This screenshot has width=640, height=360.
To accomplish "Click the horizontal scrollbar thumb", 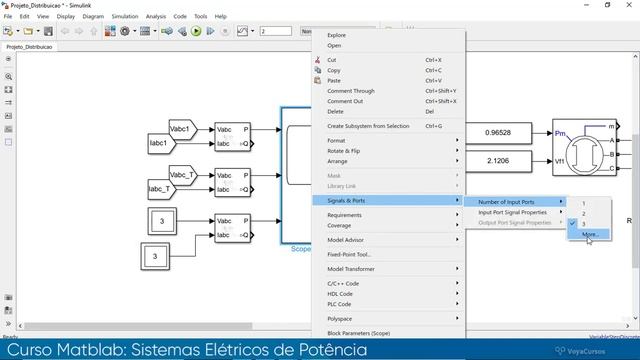I will tap(138, 326).
